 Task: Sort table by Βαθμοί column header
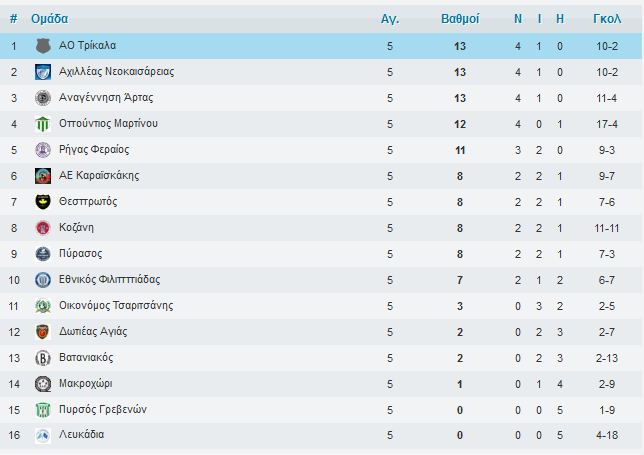[x=460, y=19]
